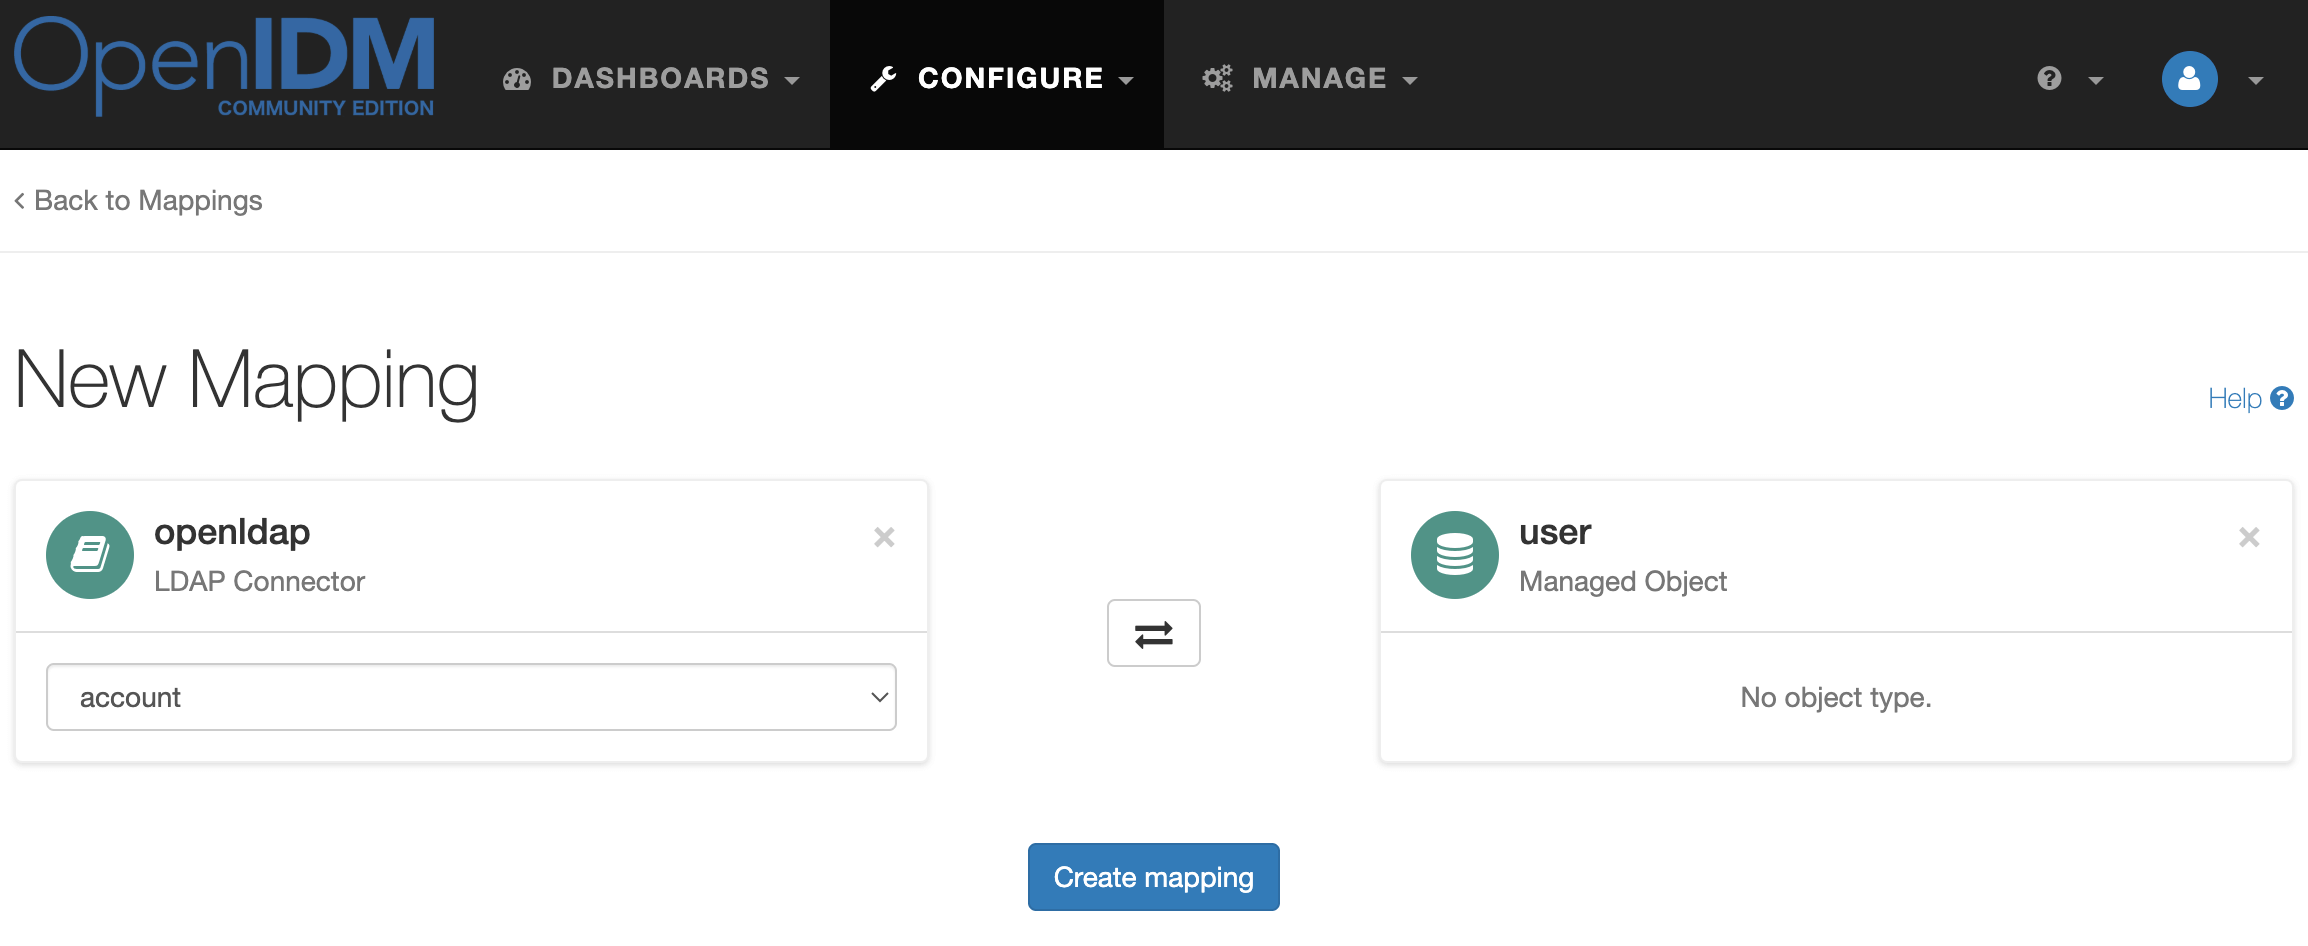The image size is (2308, 946).
Task: Open the account object type dropdown
Action: 471,697
